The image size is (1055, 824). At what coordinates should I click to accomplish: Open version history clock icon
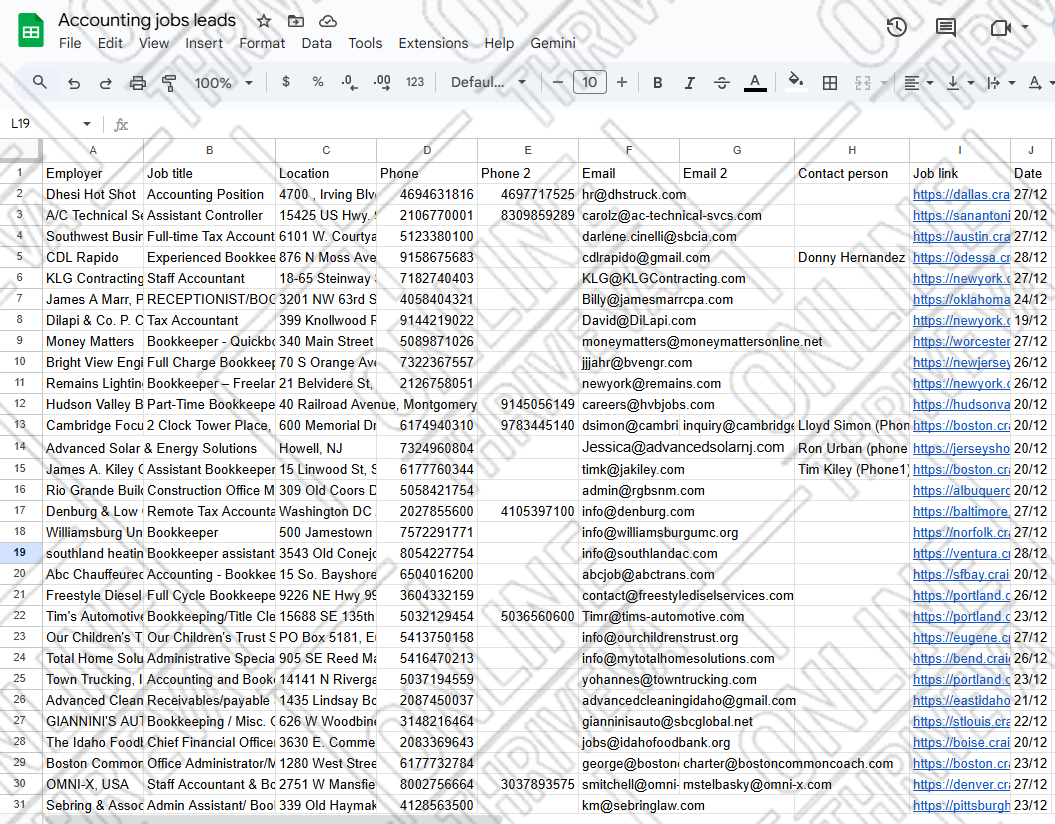pos(896,27)
